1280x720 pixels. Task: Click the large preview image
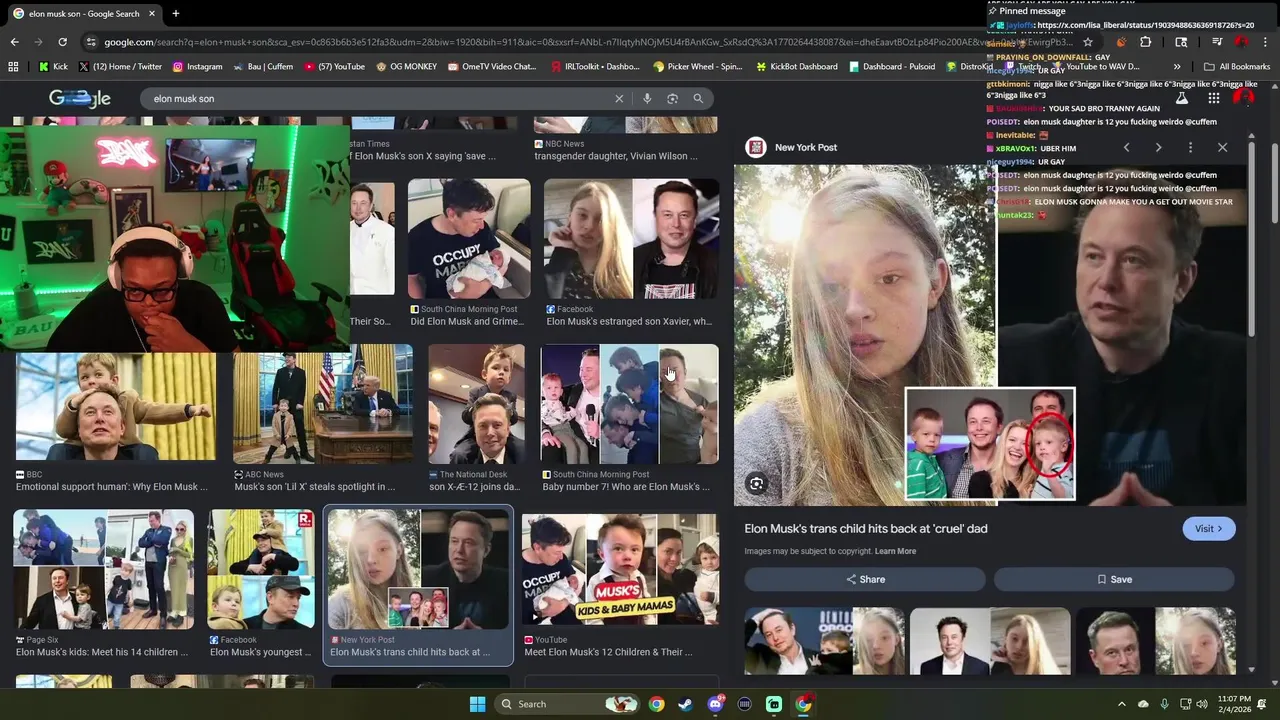[x=990, y=335]
